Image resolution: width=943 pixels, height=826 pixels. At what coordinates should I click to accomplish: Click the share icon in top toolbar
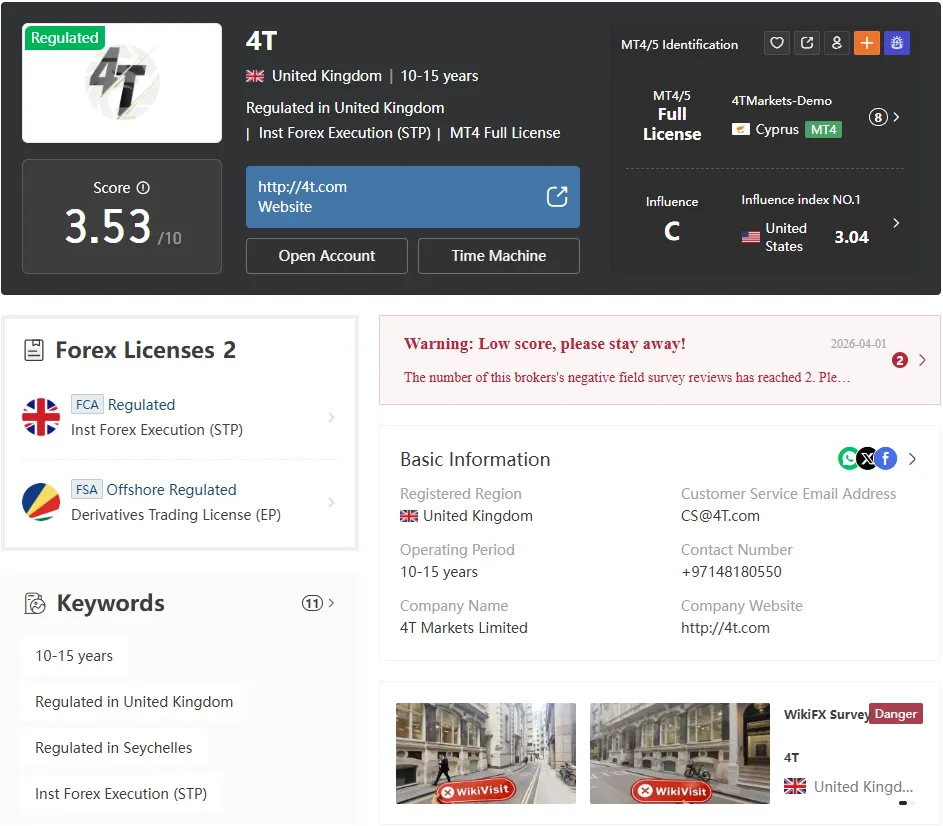click(x=806, y=43)
